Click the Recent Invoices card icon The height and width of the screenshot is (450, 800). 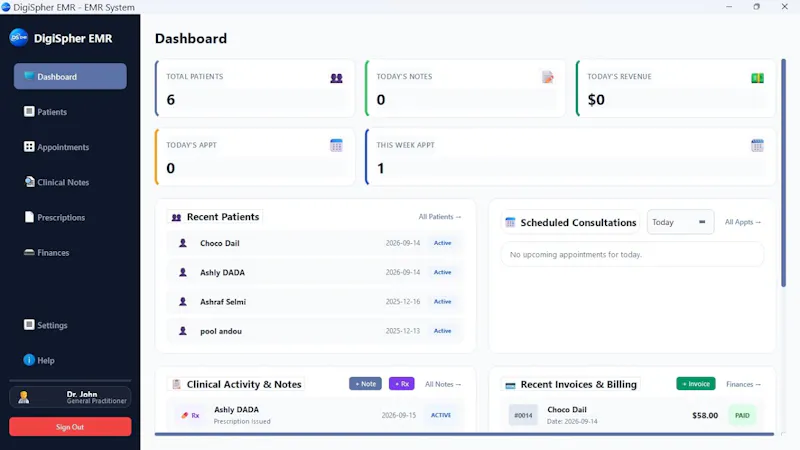click(x=510, y=385)
